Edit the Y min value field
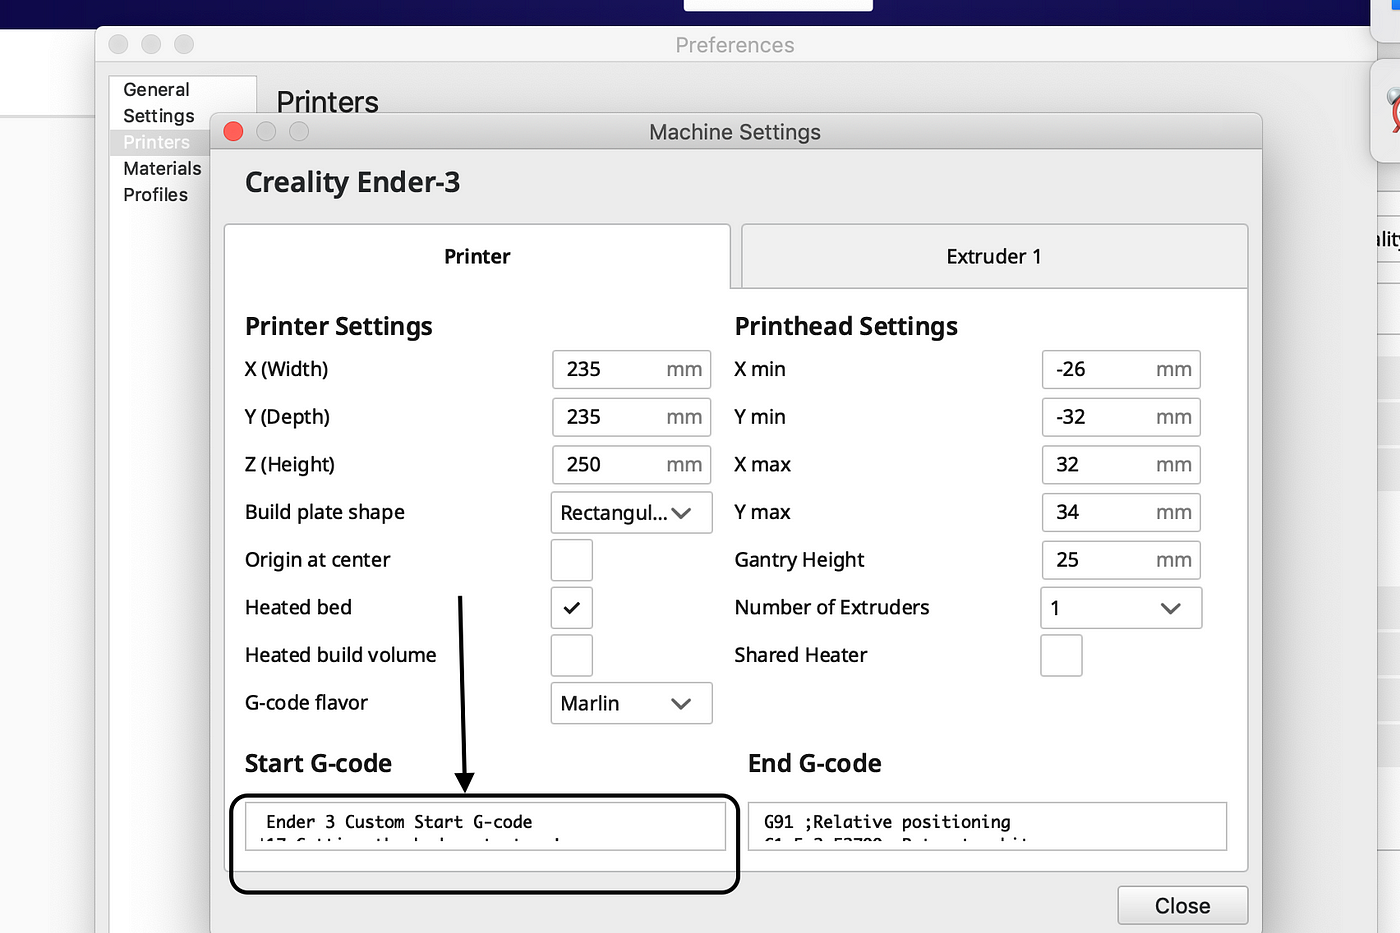1400x933 pixels. click(x=1121, y=417)
